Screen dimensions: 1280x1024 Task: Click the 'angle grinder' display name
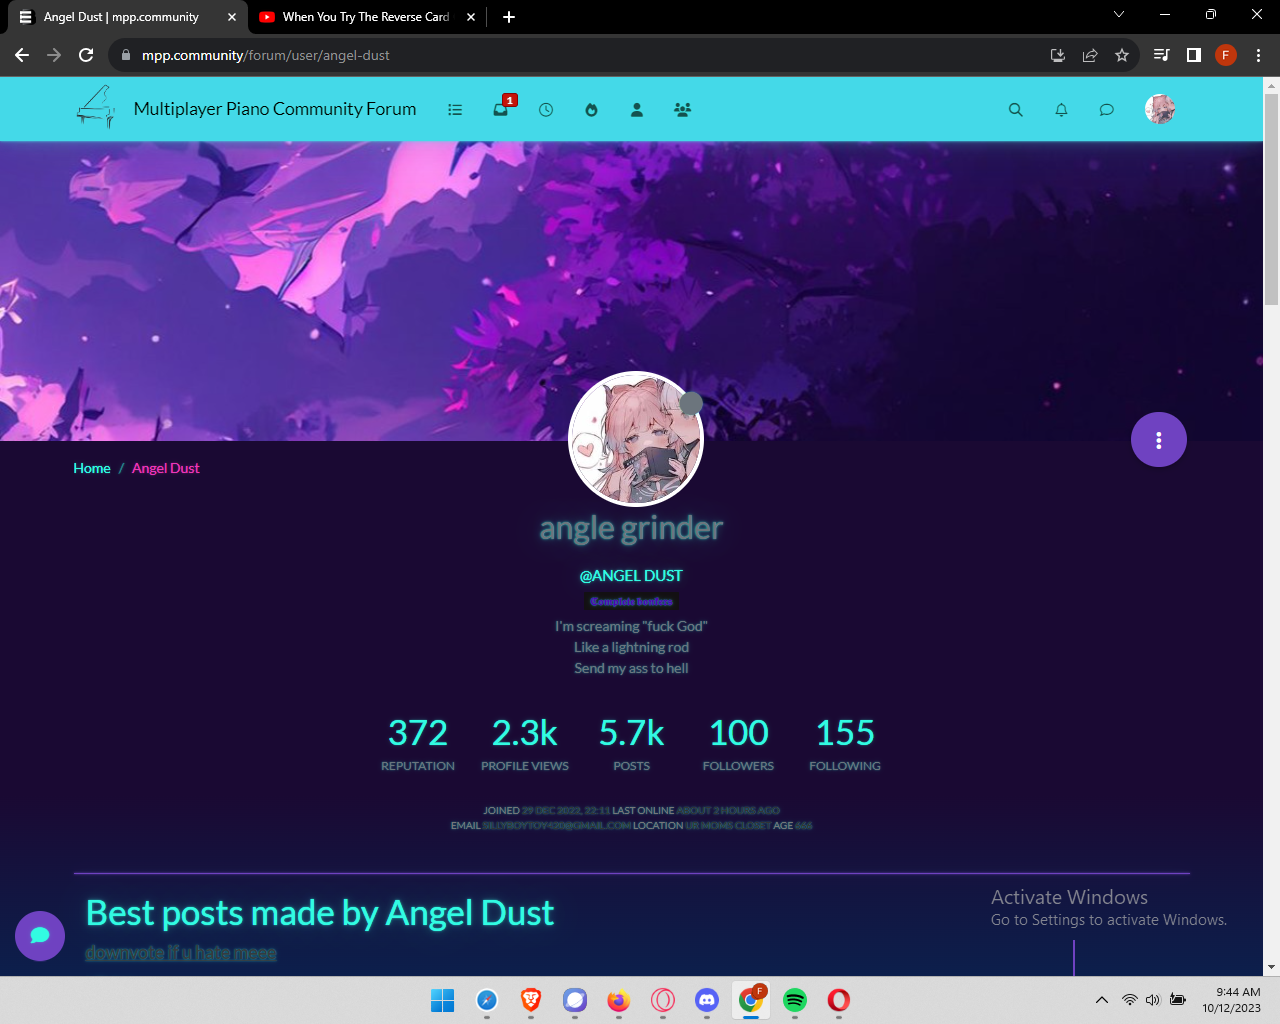tap(631, 528)
